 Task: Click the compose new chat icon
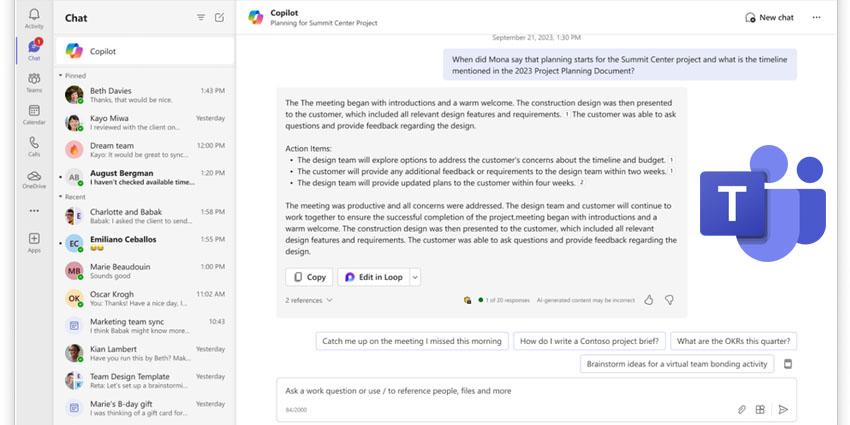click(x=219, y=17)
